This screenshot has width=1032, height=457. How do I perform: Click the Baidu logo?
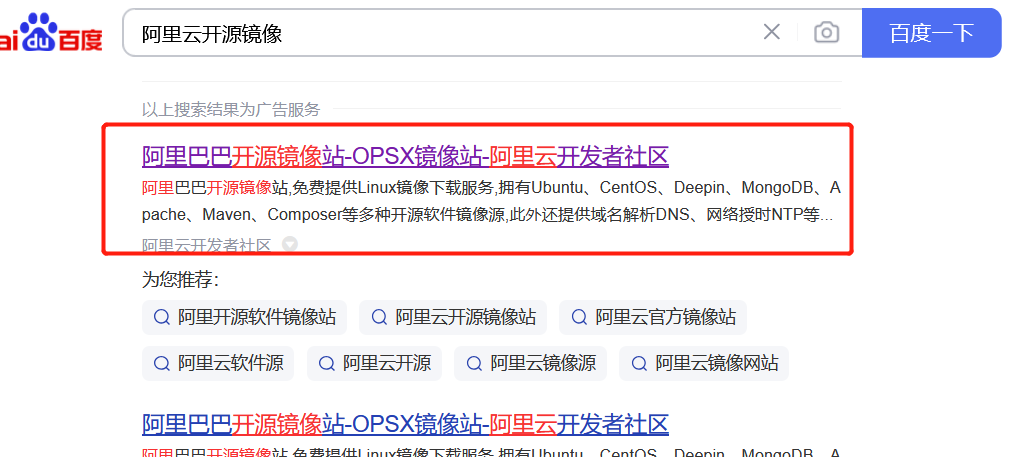coord(51,33)
